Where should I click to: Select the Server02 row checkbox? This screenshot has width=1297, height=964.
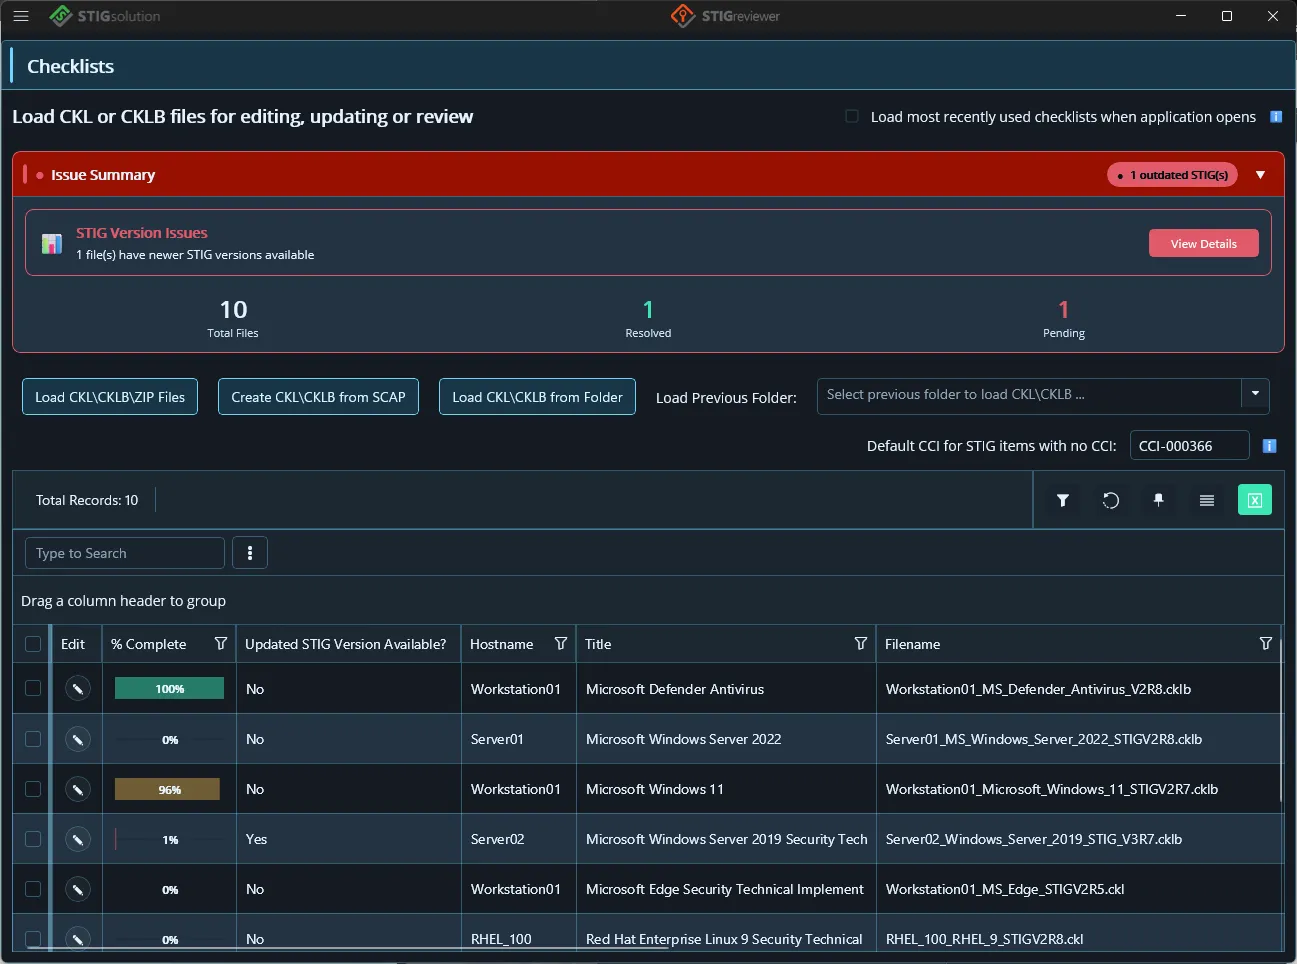click(x=33, y=838)
